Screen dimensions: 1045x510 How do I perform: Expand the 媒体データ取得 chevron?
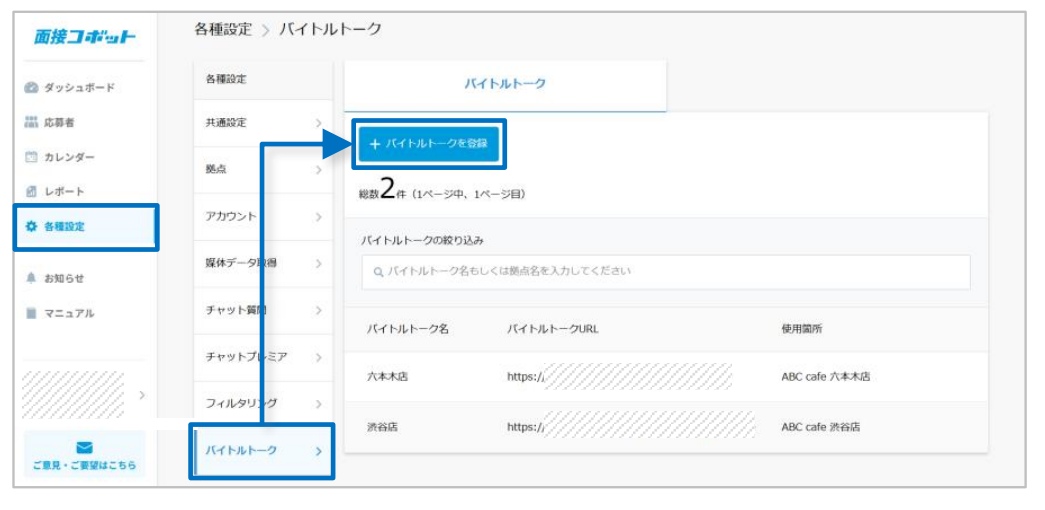[x=318, y=263]
